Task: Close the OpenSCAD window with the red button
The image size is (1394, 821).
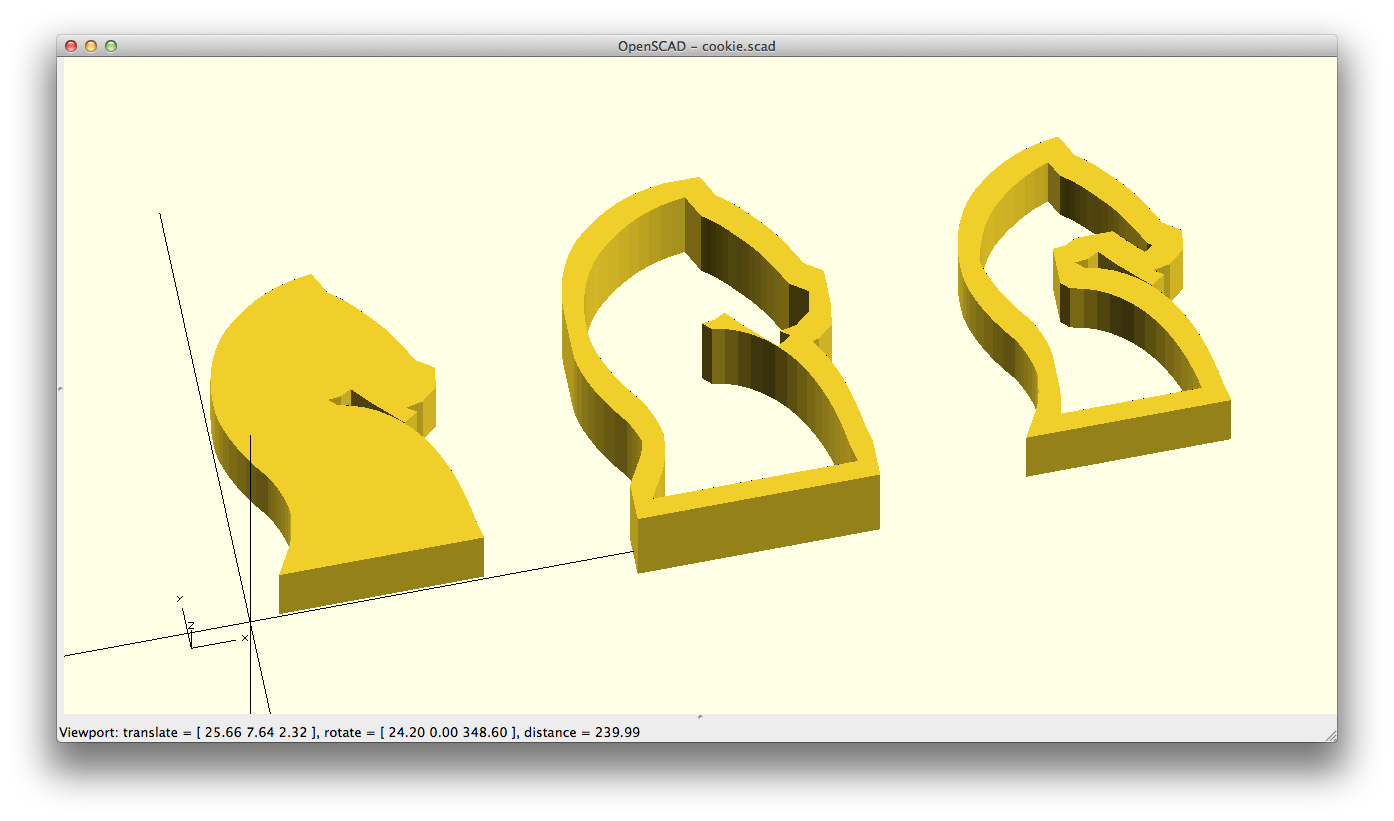Action: point(71,46)
